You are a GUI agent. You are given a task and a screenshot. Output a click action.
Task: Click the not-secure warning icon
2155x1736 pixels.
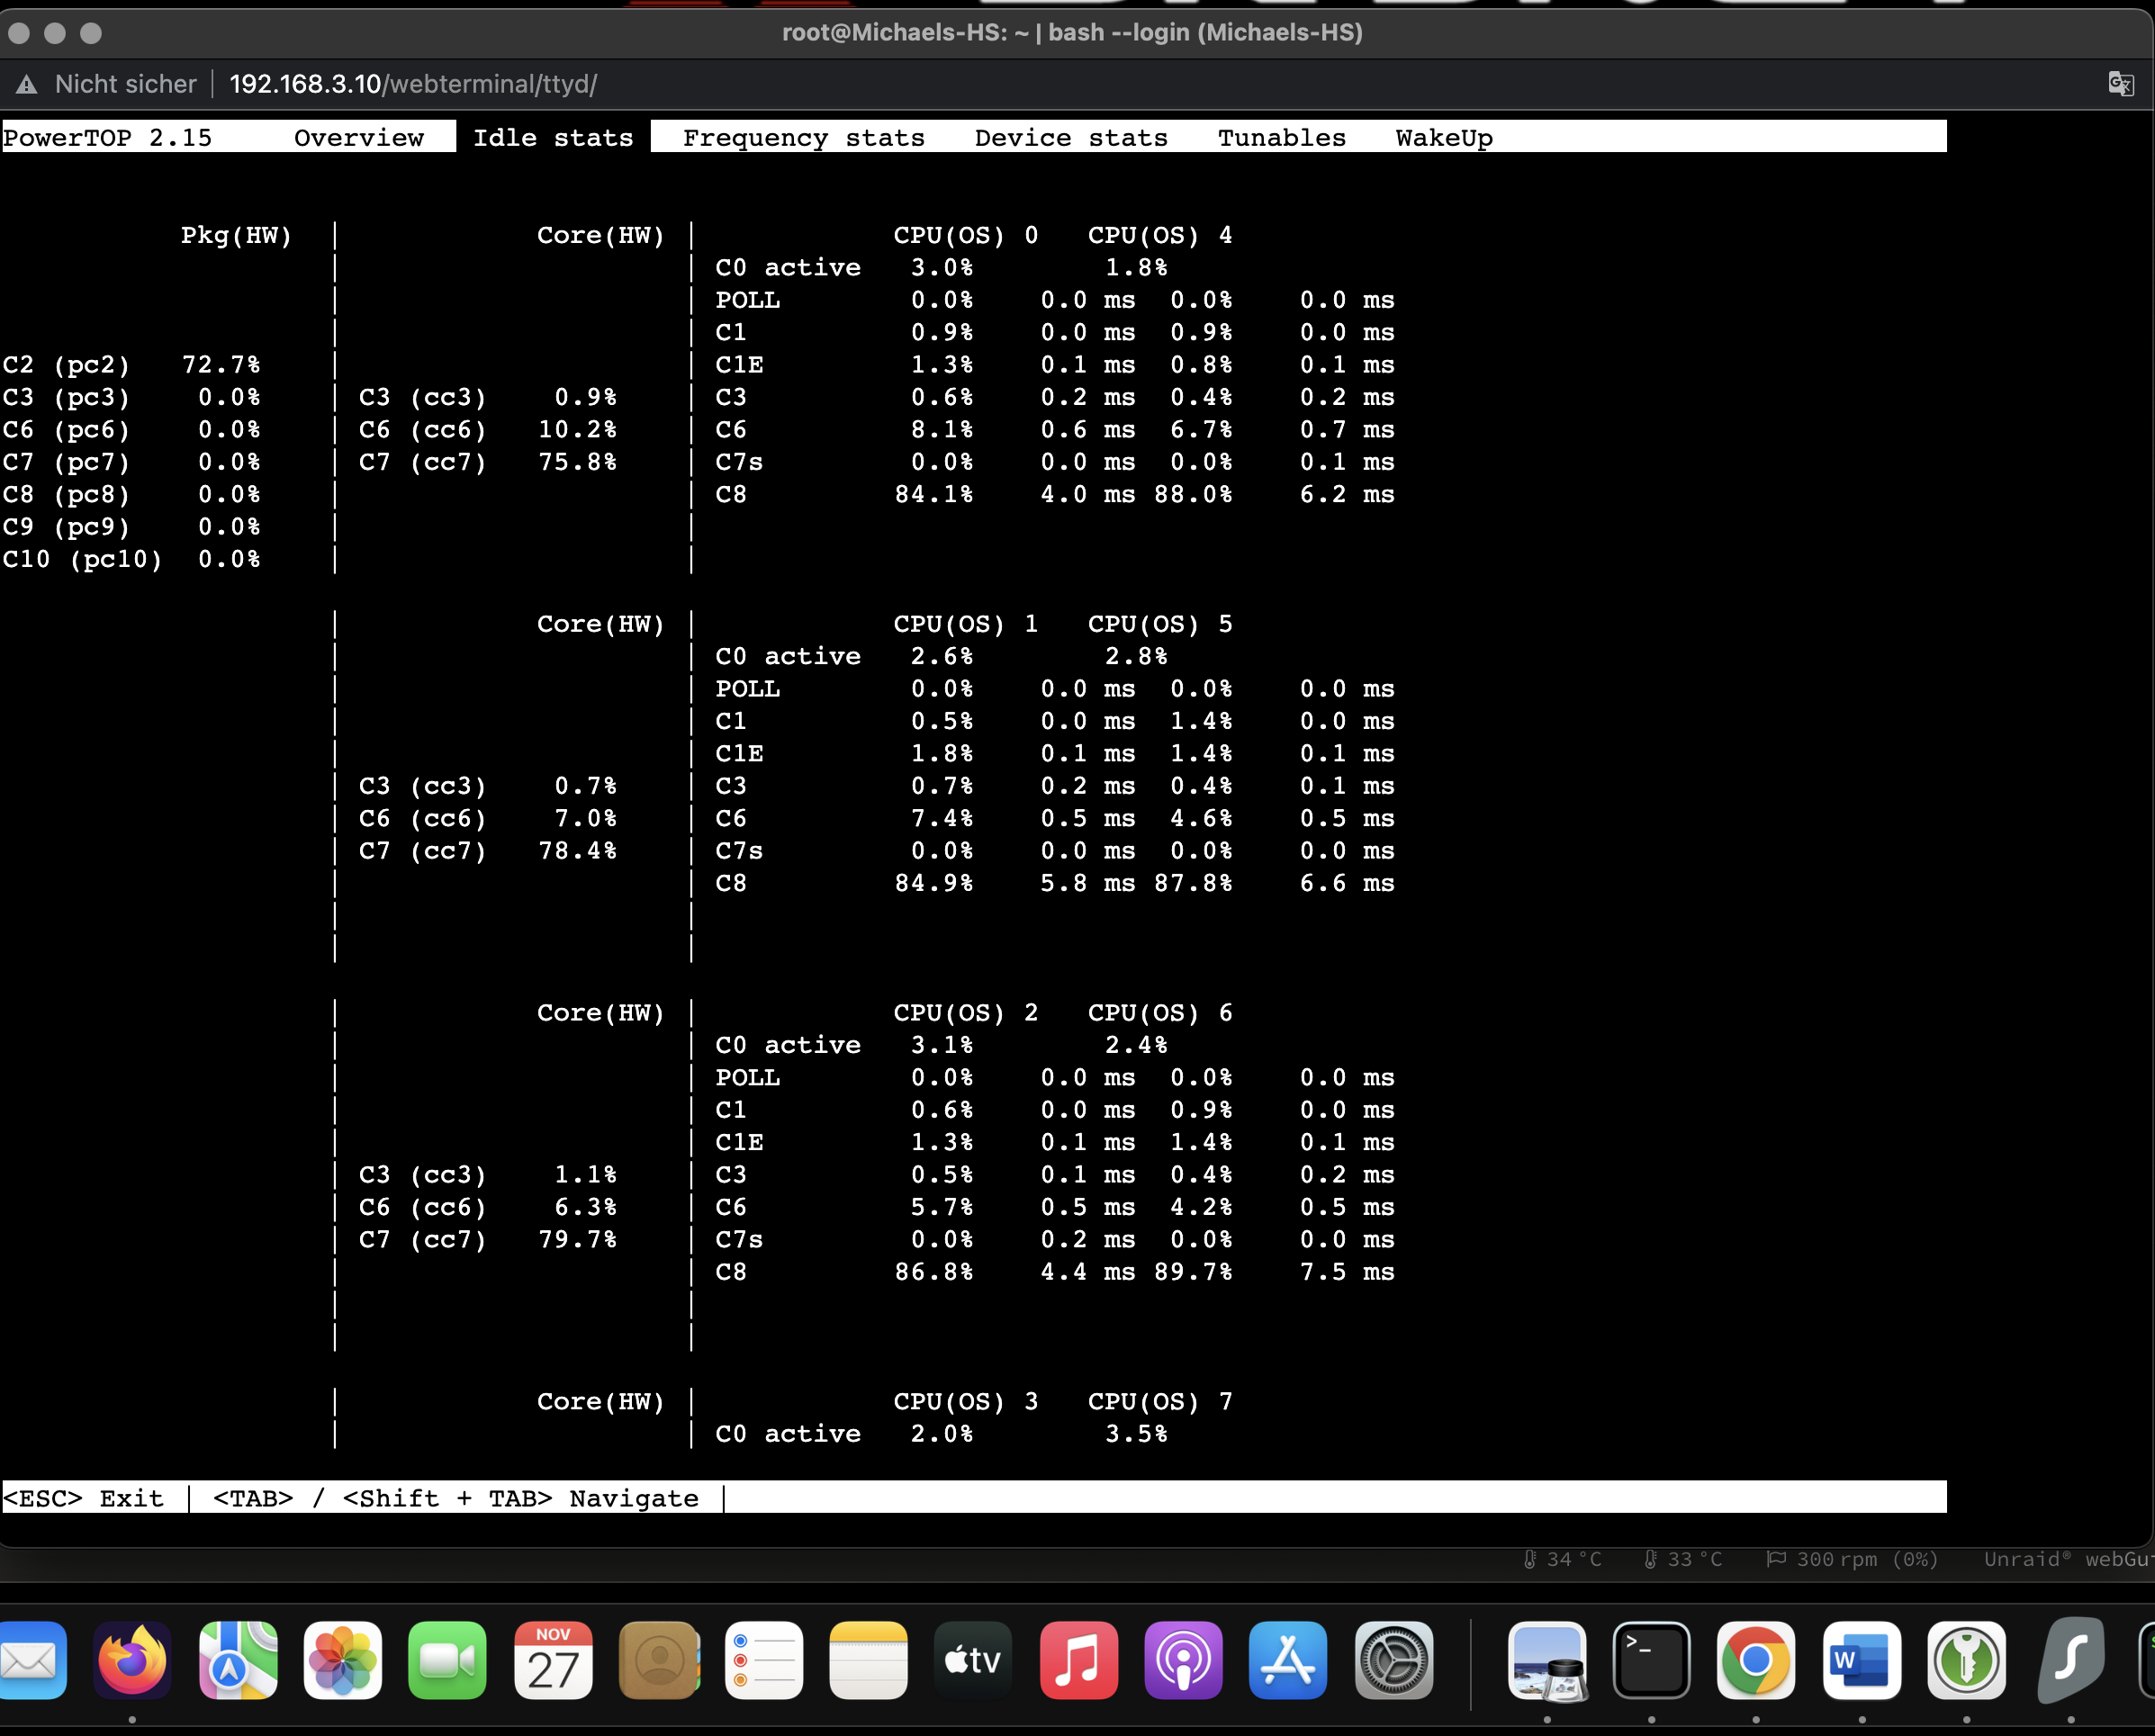(27, 85)
